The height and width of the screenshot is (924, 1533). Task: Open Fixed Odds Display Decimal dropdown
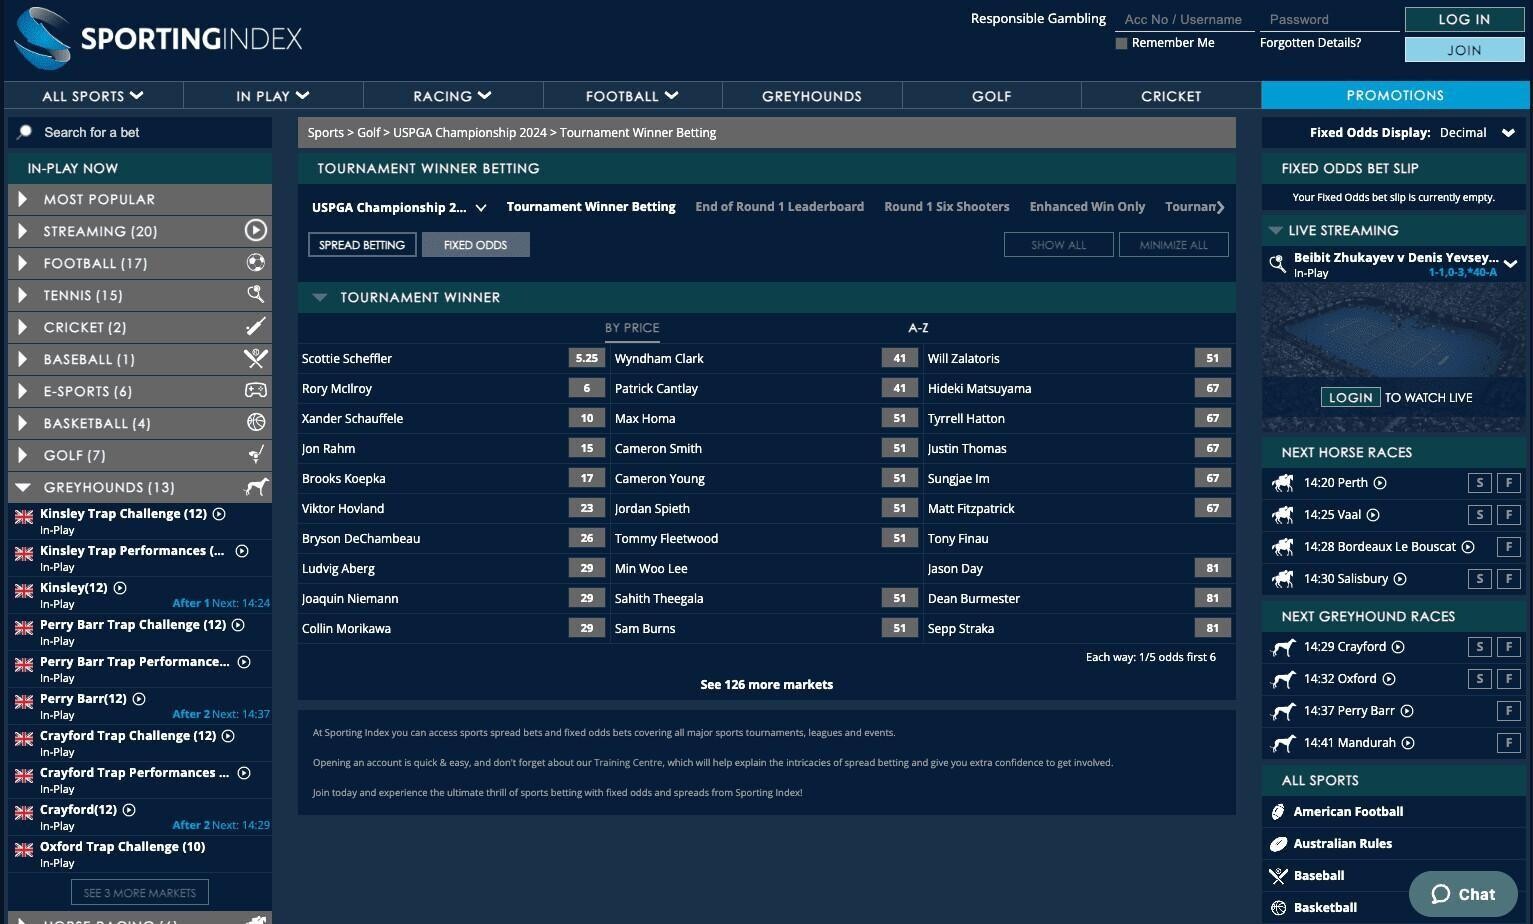pyautogui.click(x=1477, y=133)
